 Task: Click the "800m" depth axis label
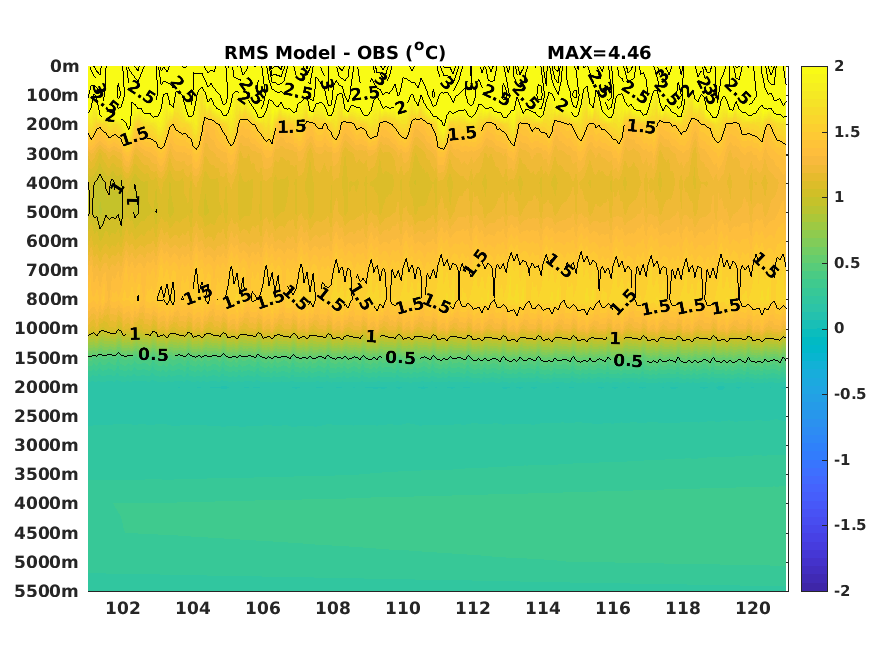[x=52, y=300]
